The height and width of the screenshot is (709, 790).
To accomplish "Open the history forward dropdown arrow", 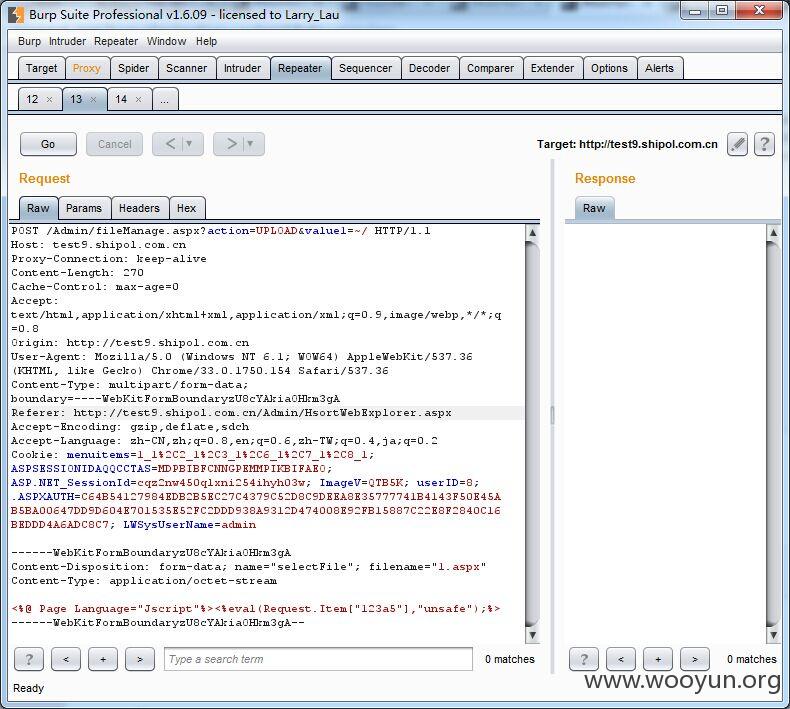I will click(x=250, y=144).
